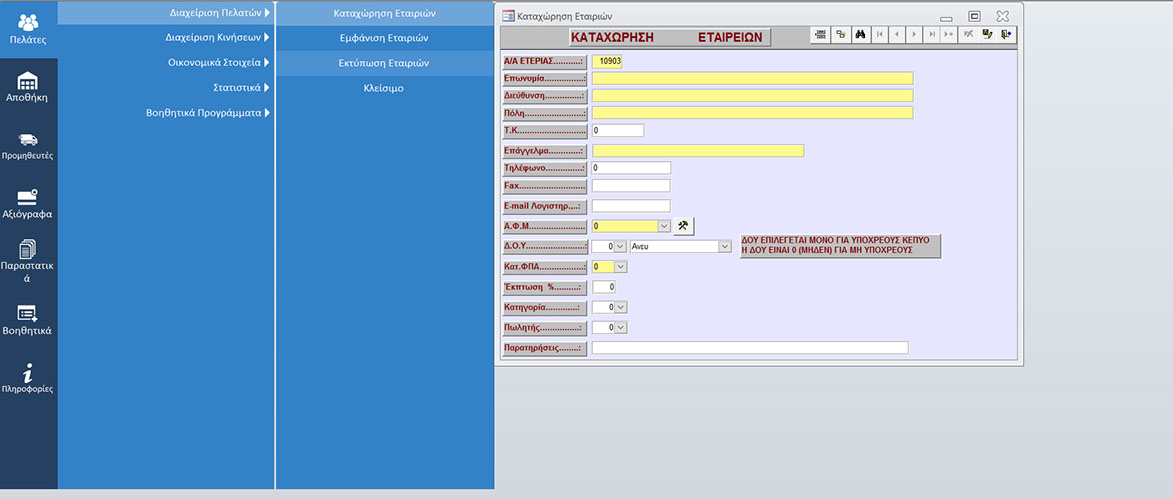Image resolution: width=1173 pixels, height=499 pixels.
Task: Choose Εκτύπωση Εταιριών menu item
Action: click(x=384, y=63)
